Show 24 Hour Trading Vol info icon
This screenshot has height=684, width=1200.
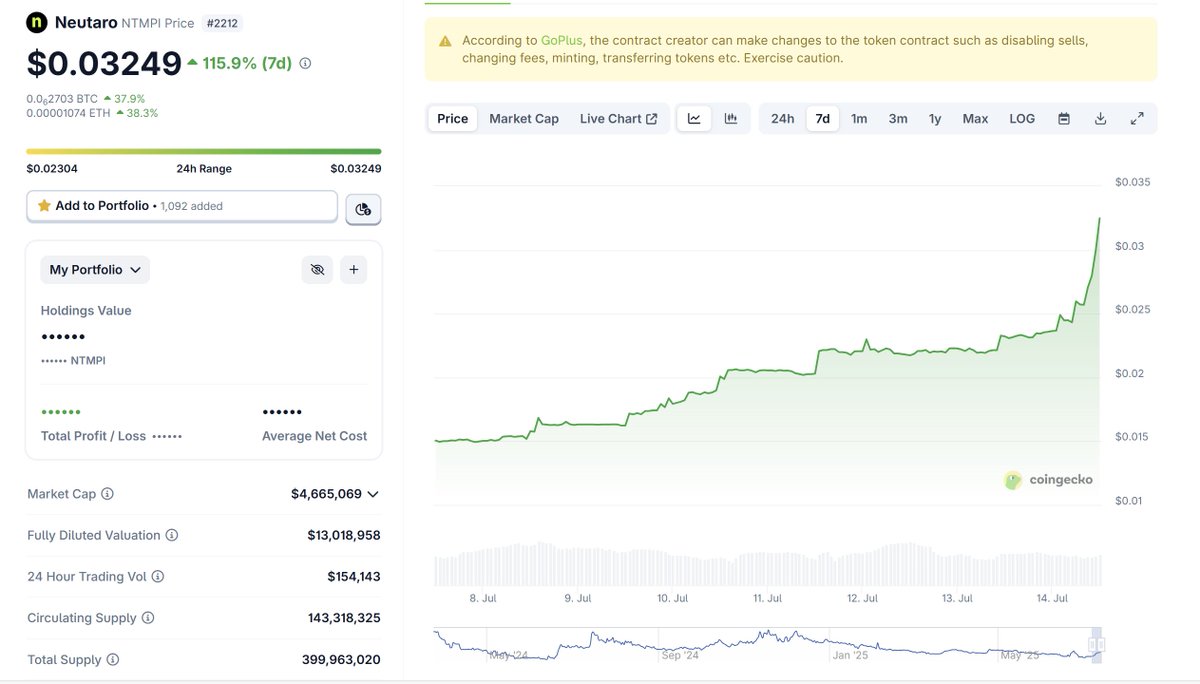[157, 576]
